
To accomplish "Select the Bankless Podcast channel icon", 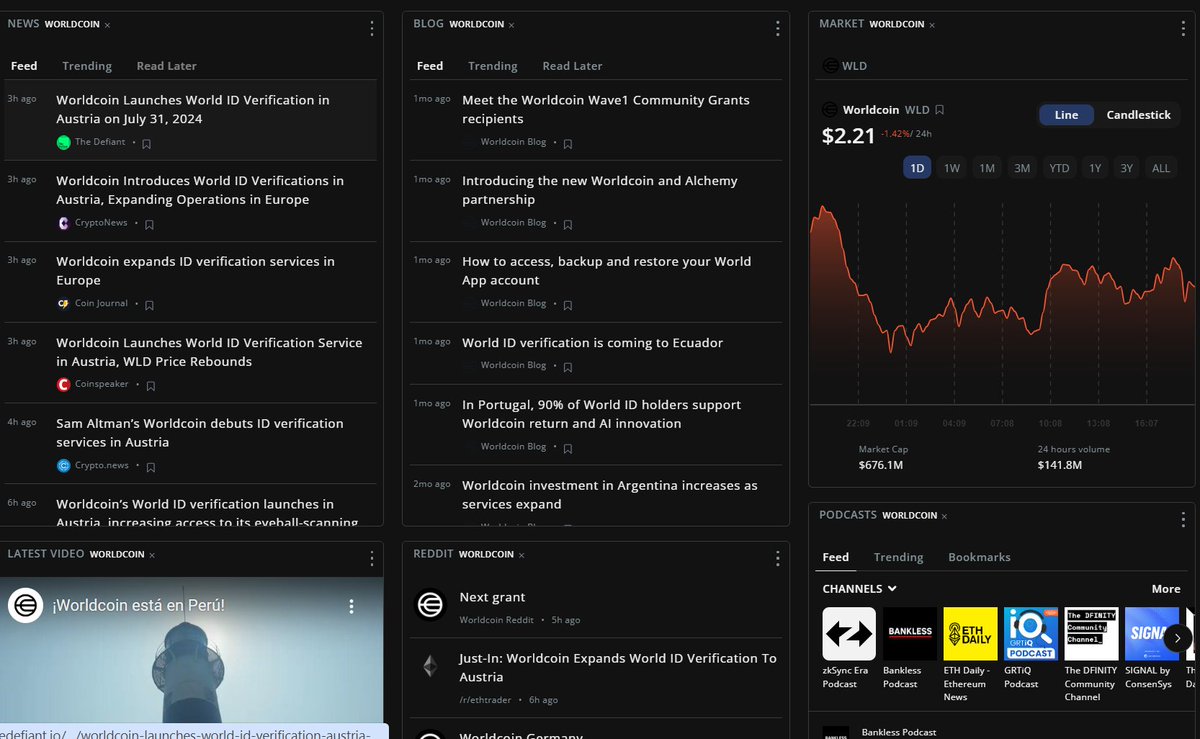I will [910, 633].
